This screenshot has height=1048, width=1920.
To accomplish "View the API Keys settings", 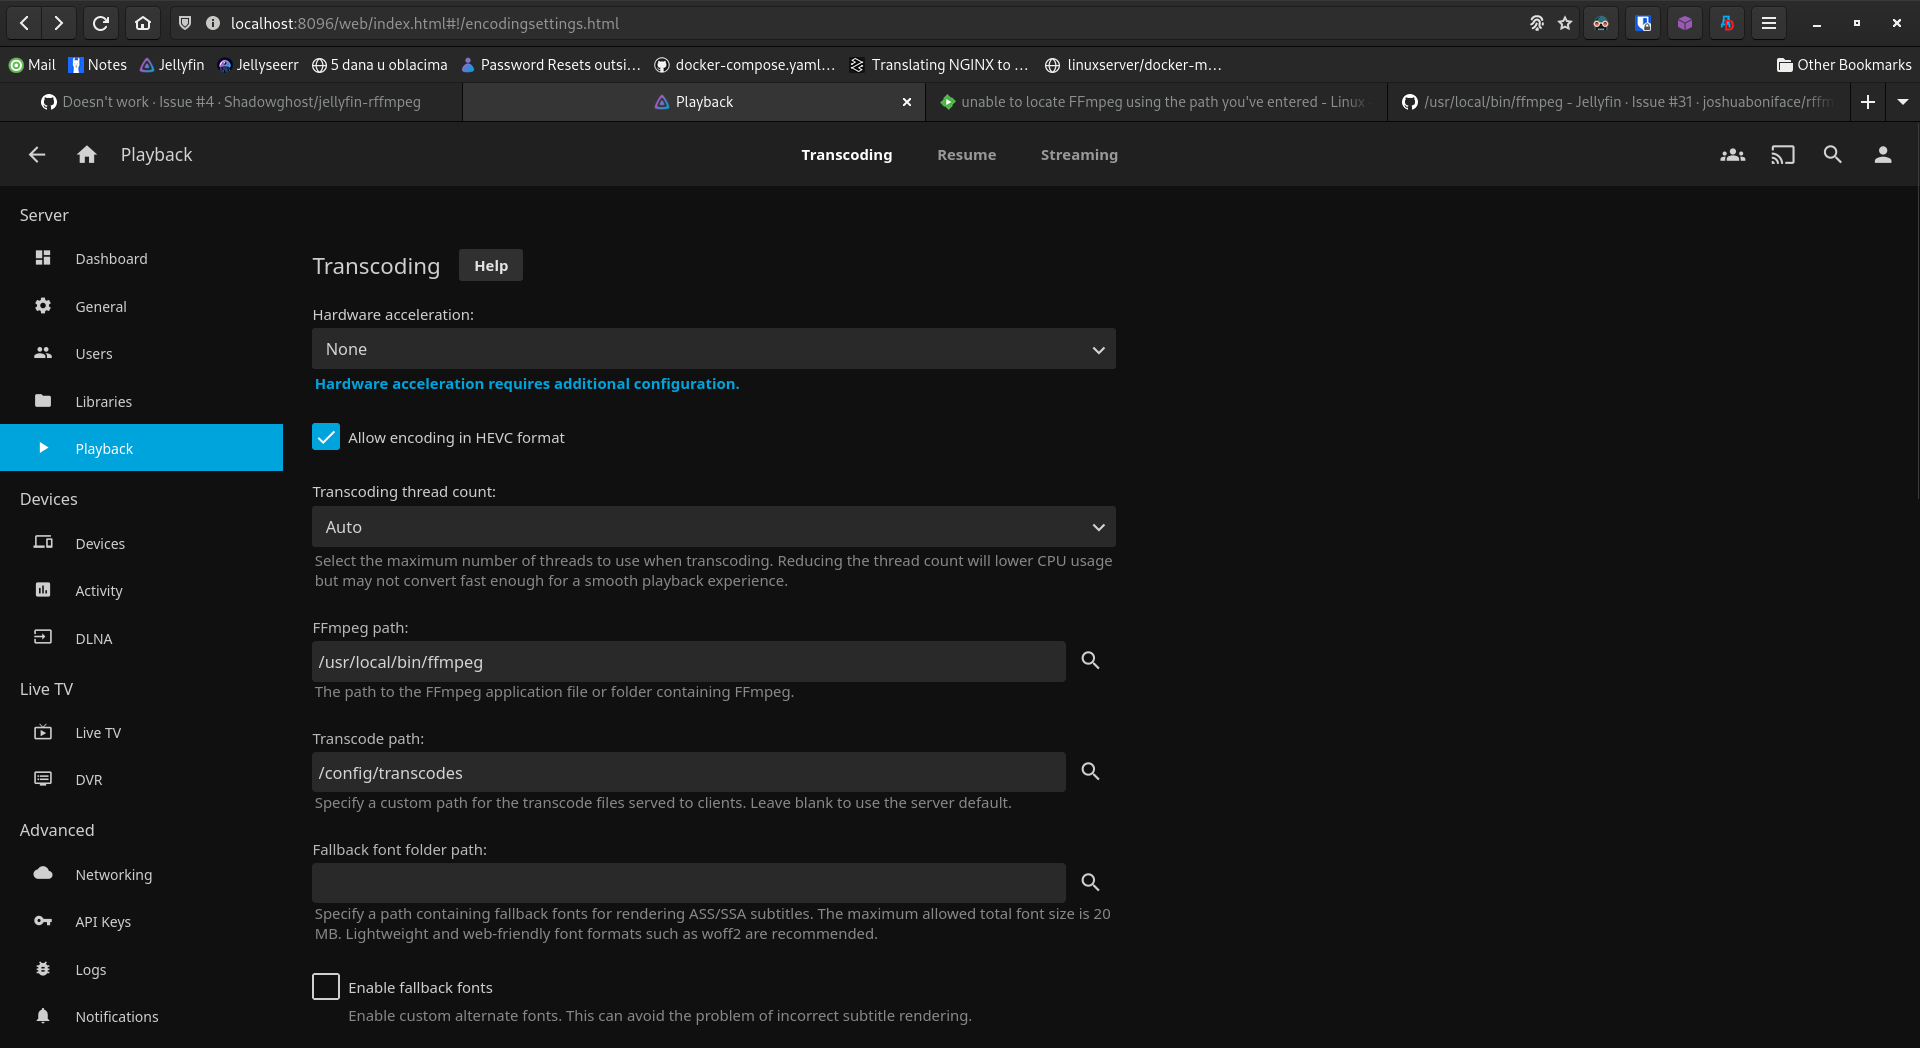I will 103,921.
